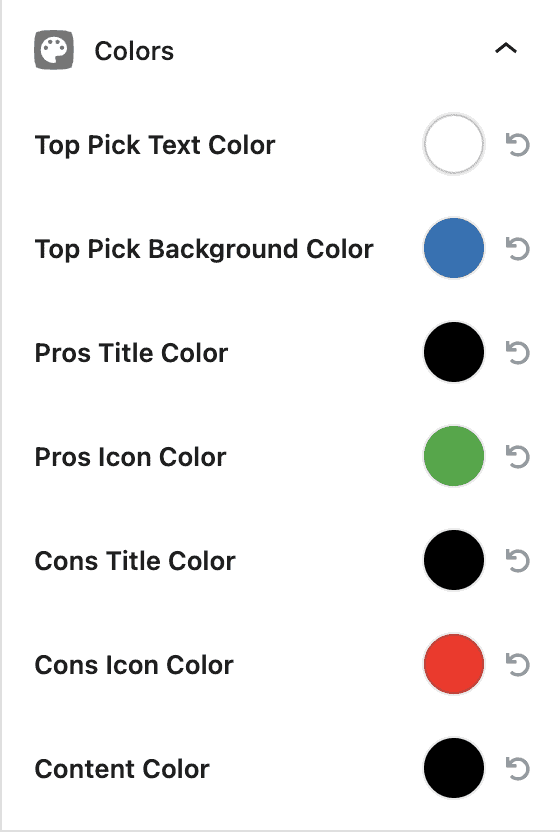Collapse the Colors panel with chevron

click(x=506, y=49)
